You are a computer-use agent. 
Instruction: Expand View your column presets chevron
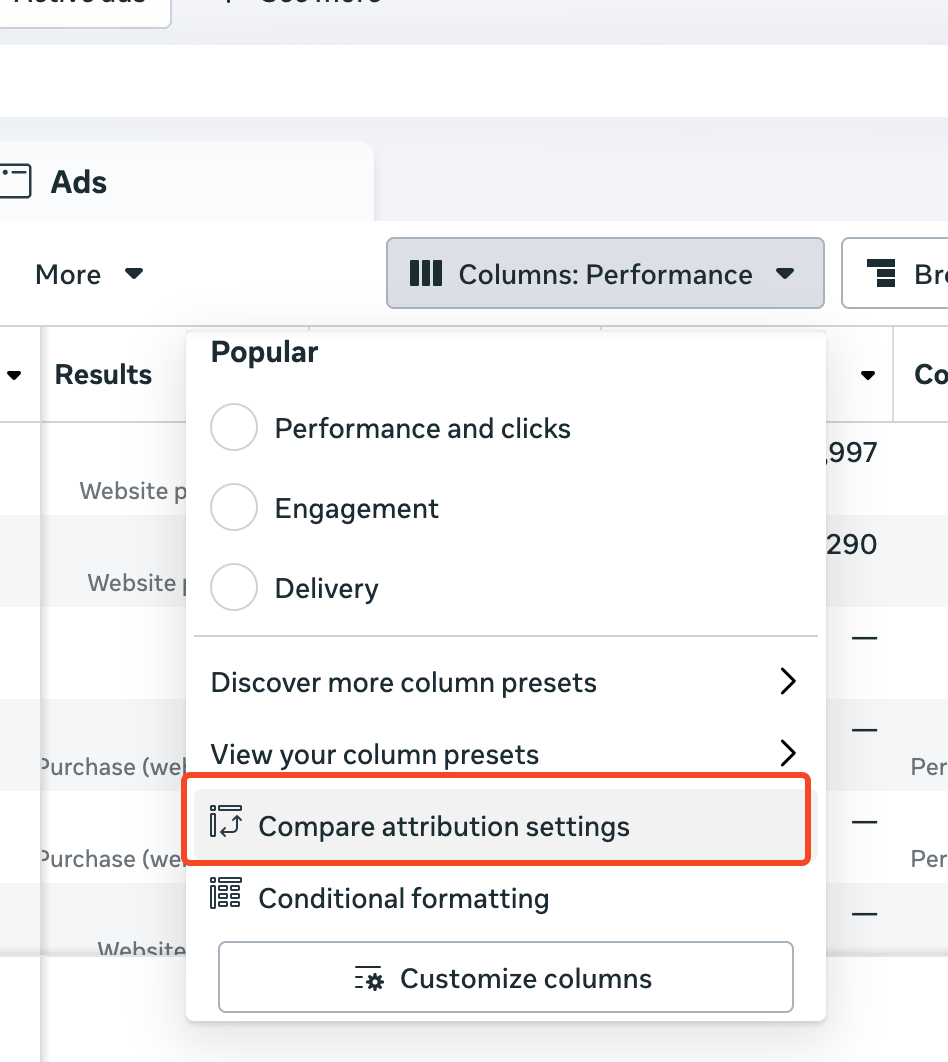click(x=788, y=753)
